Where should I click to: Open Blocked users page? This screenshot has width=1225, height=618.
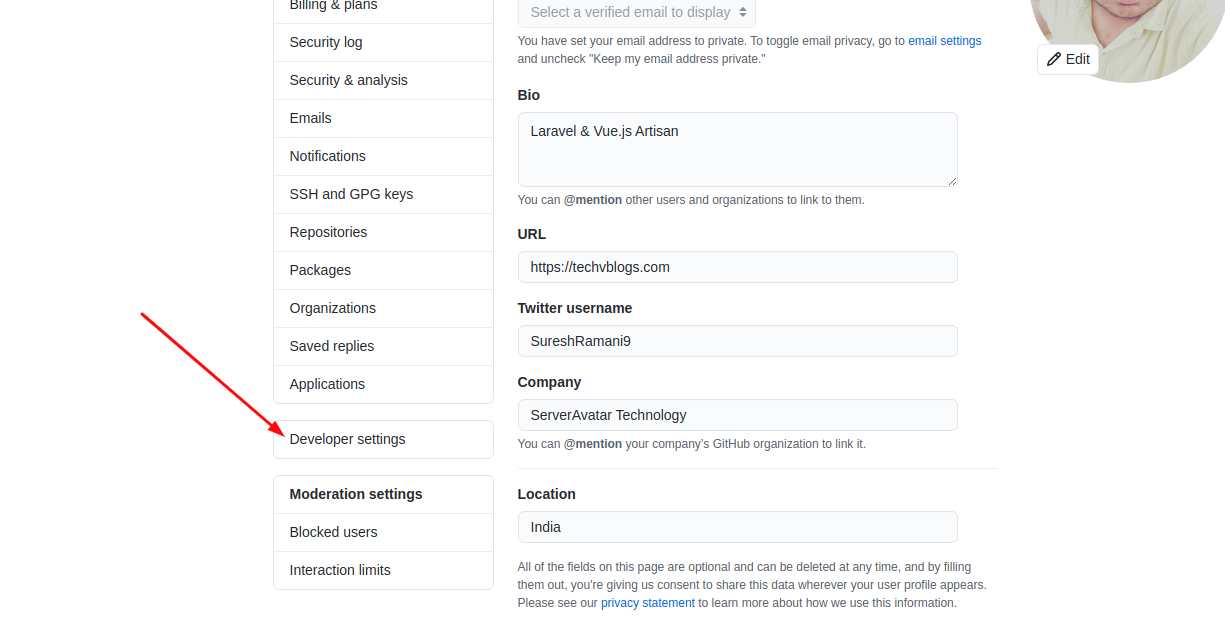click(383, 532)
